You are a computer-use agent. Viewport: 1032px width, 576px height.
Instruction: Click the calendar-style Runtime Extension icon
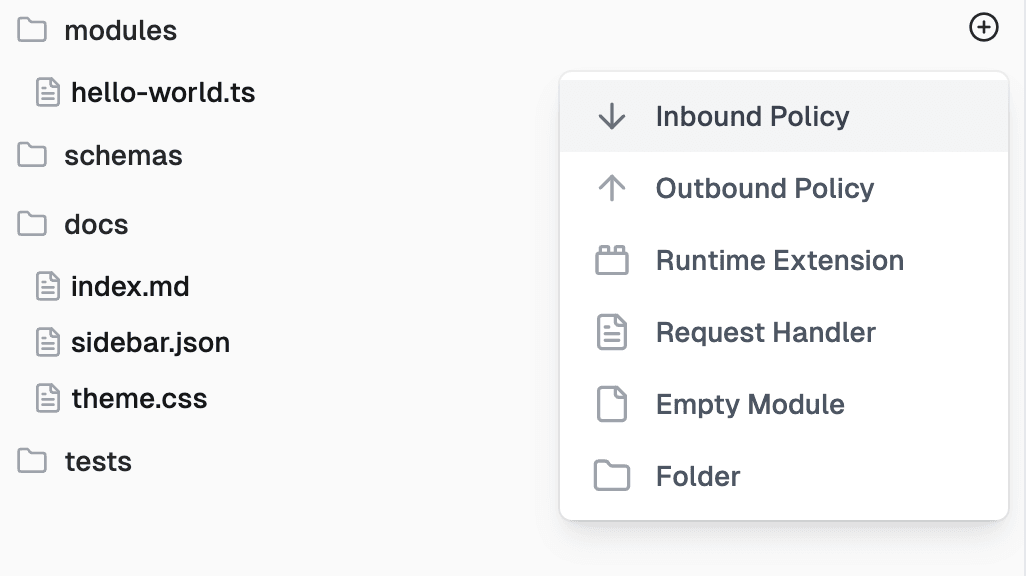610,260
